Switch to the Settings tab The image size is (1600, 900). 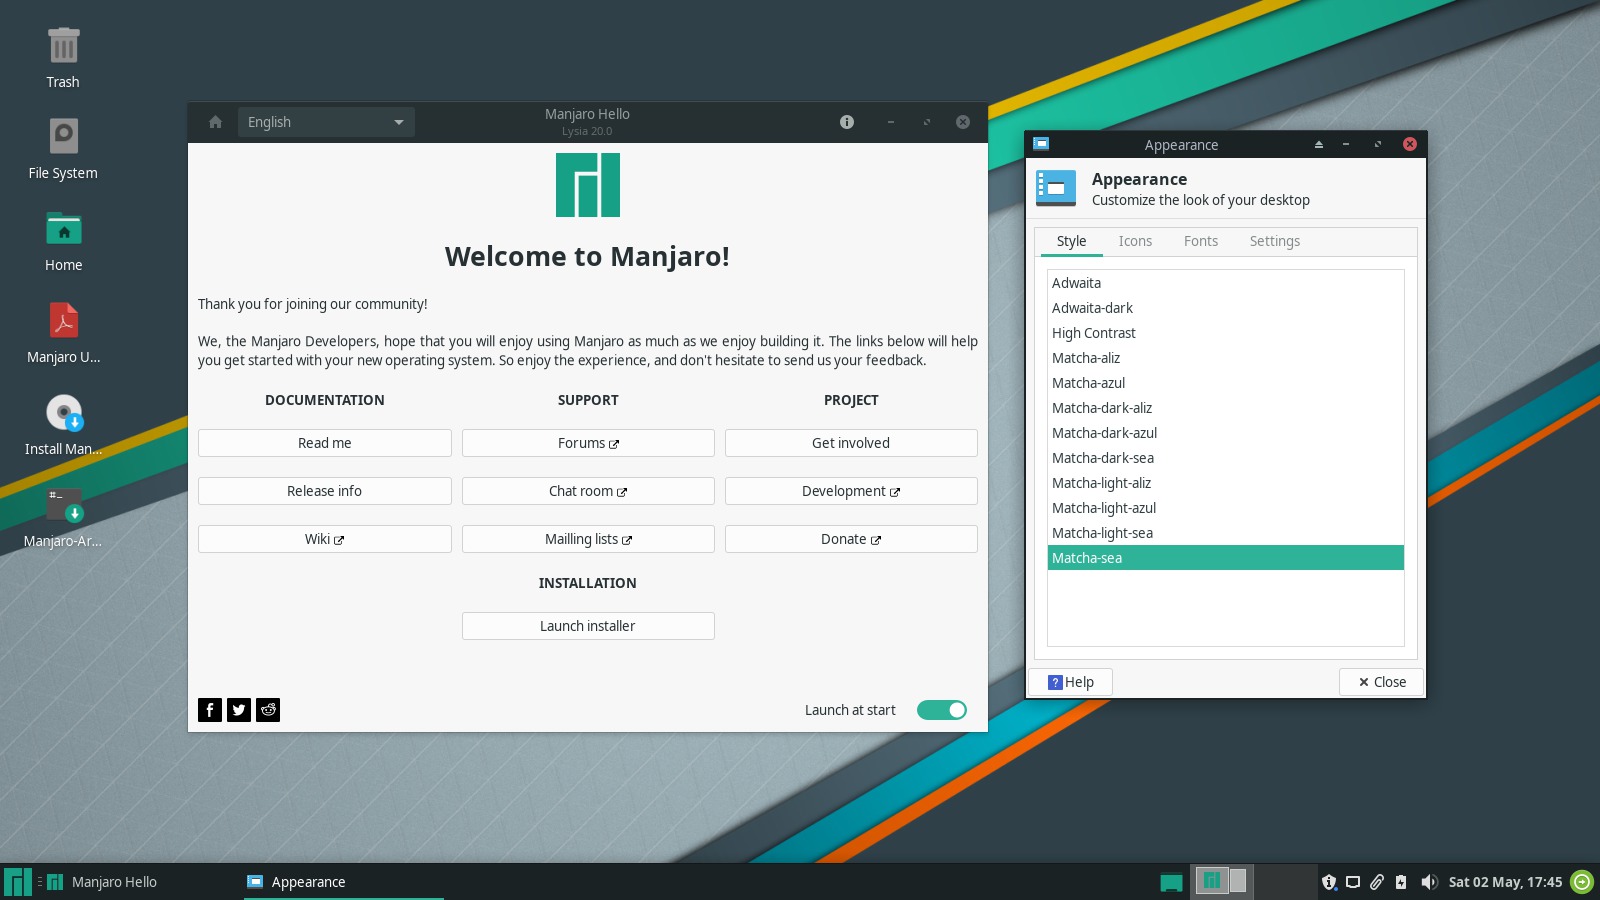1275,241
